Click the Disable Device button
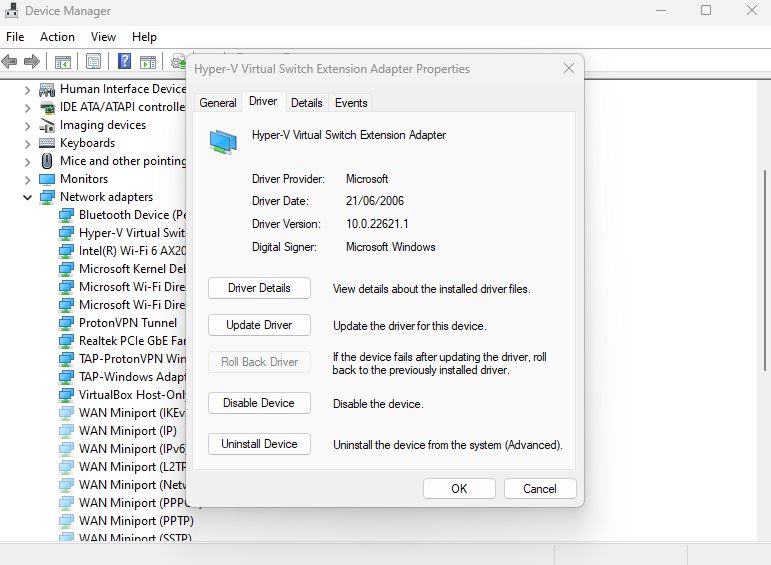 [x=259, y=403]
